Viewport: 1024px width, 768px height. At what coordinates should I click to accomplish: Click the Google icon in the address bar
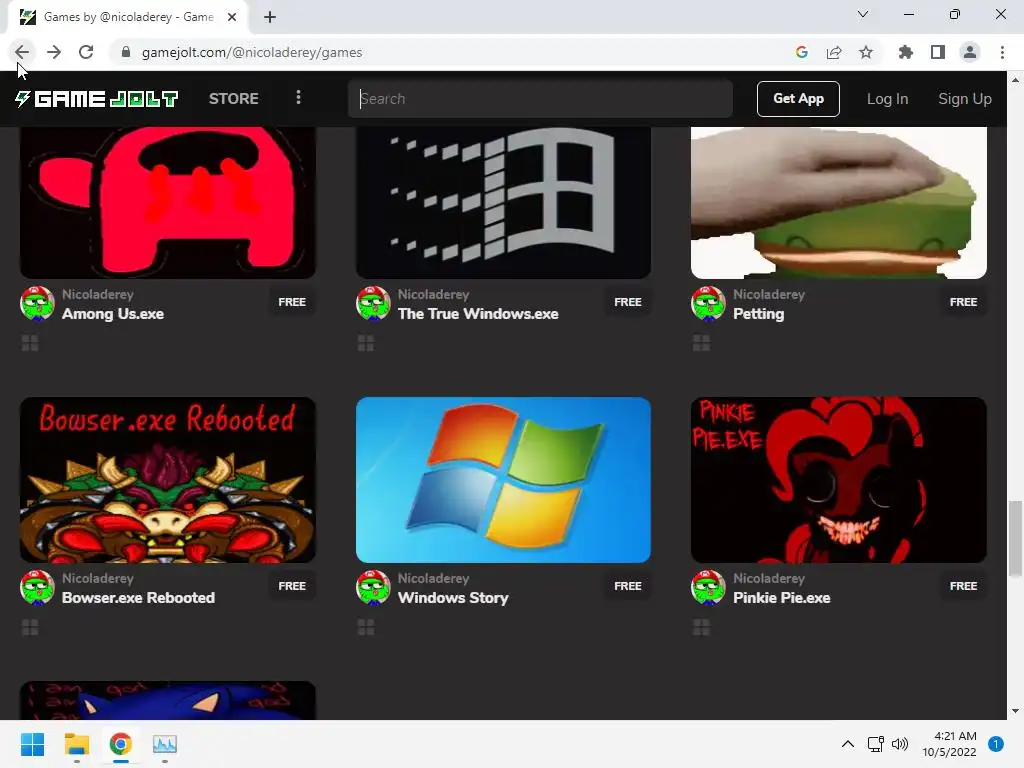pyautogui.click(x=802, y=52)
